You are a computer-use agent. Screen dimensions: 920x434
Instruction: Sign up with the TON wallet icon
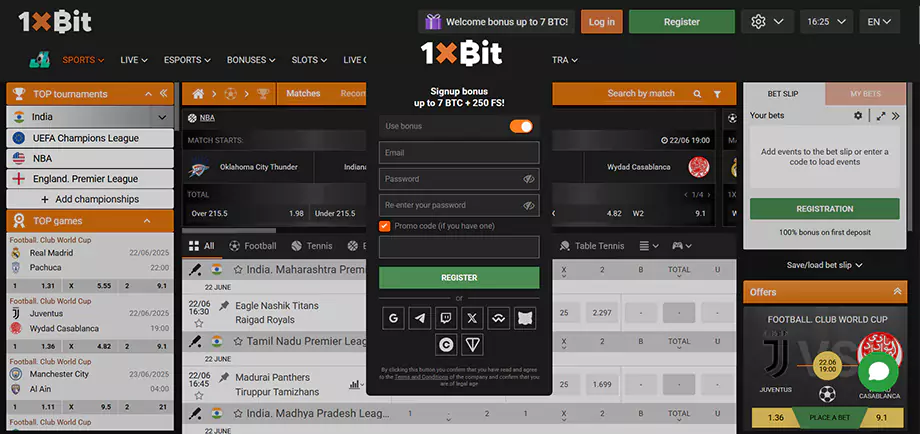pyautogui.click(x=472, y=345)
